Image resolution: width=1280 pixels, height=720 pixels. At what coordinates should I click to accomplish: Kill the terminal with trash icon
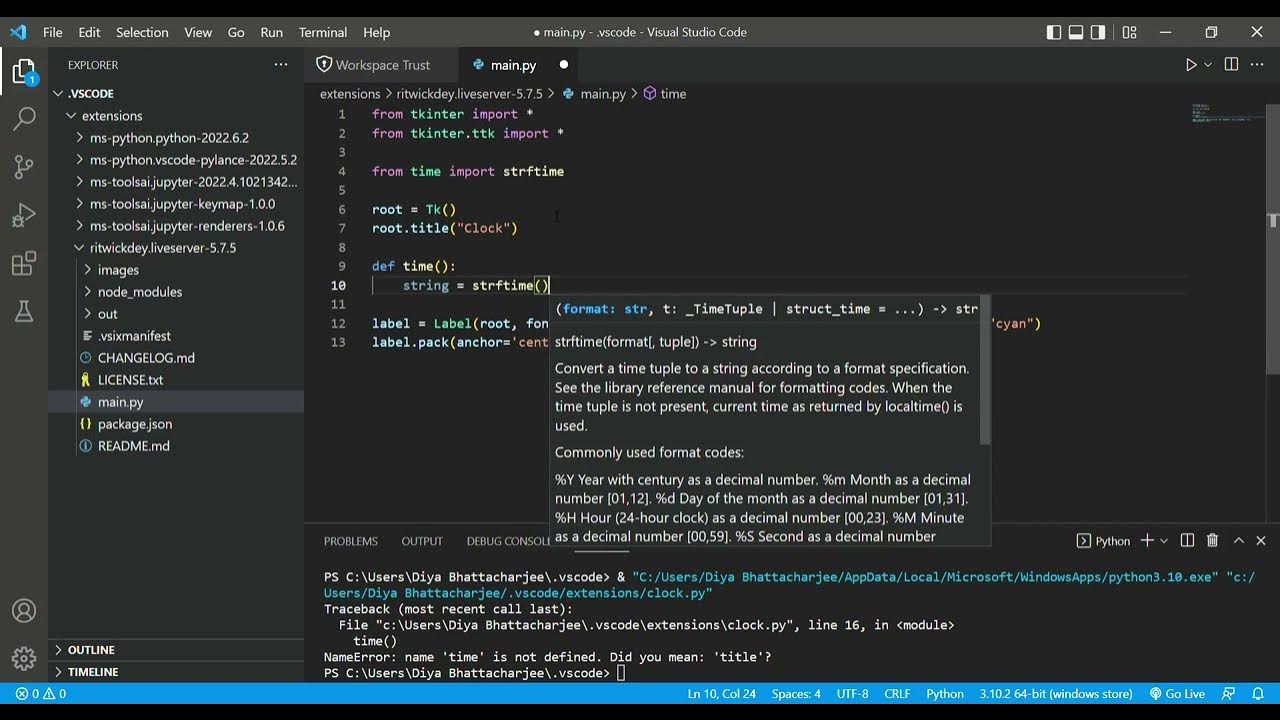(x=1212, y=541)
